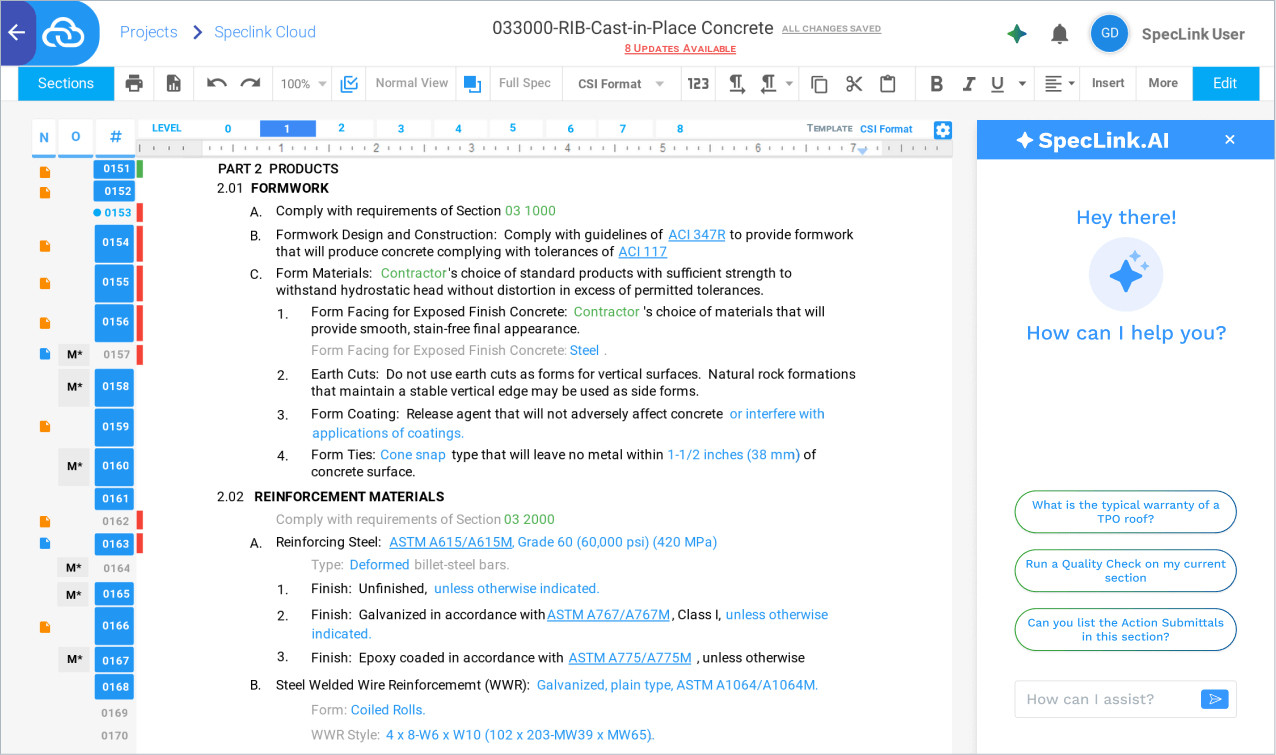Open the ASTM A615/A615M reference link

tap(451, 543)
